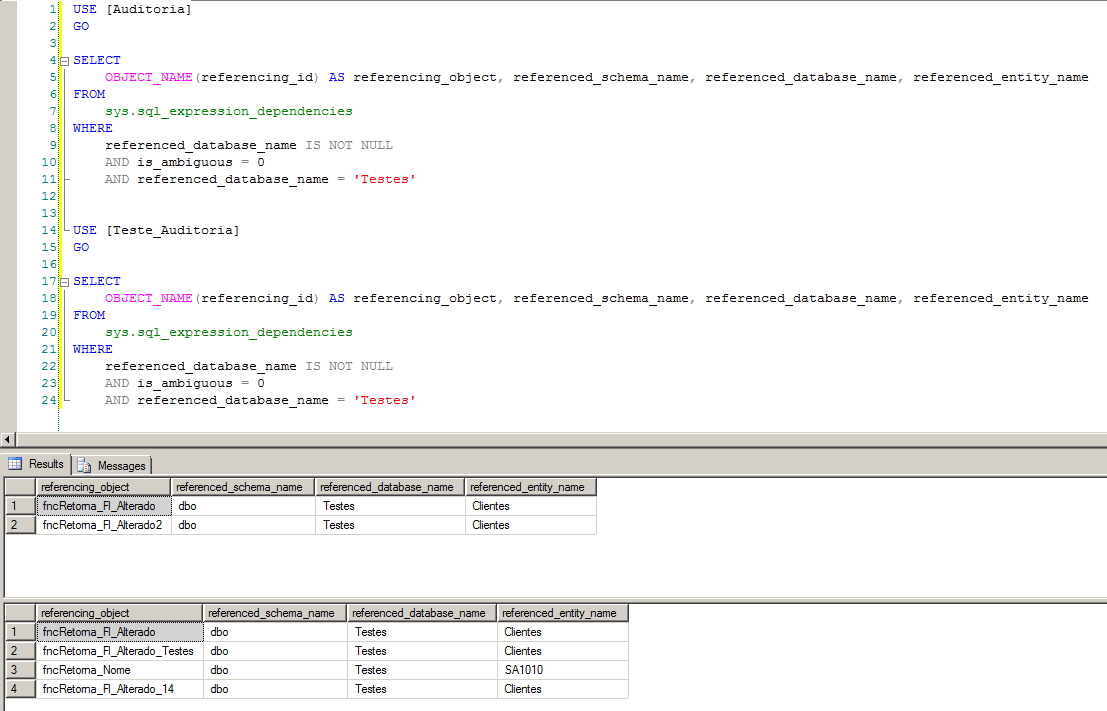Select the SA1010 entity cell
This screenshot has height=711, width=1107.
point(562,670)
